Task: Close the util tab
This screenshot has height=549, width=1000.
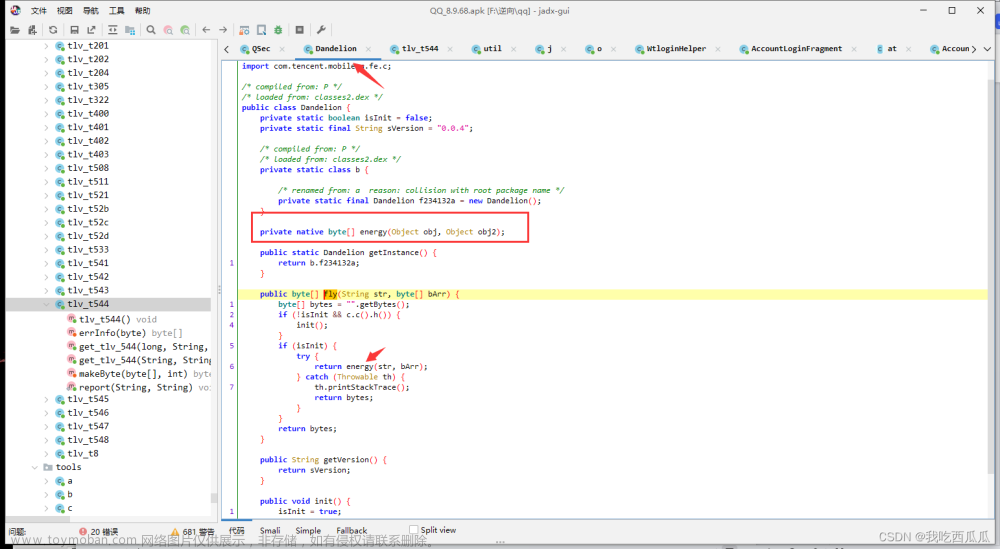Action: tap(513, 49)
